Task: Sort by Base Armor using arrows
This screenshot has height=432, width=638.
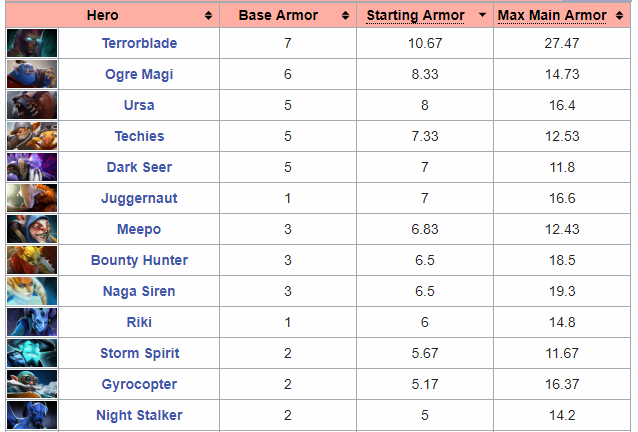Action: 345,15
